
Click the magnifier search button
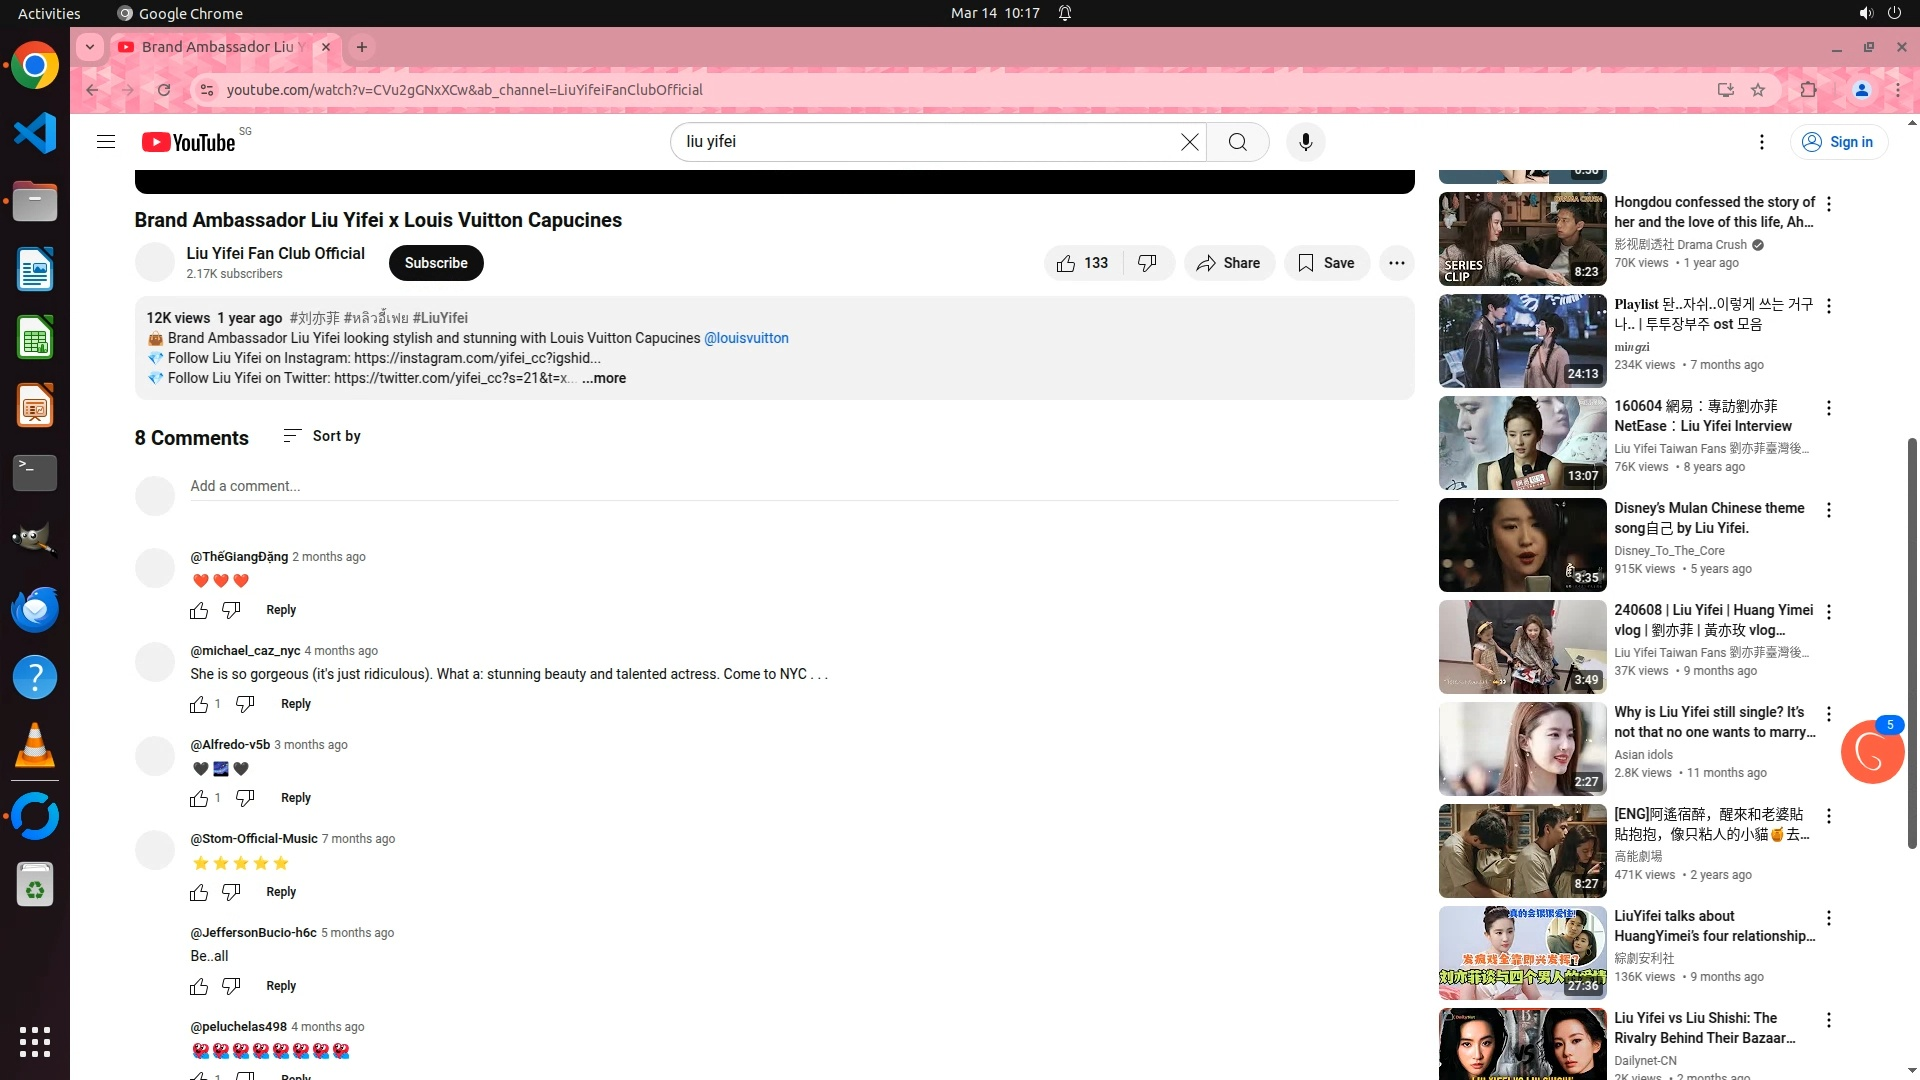[1237, 142]
